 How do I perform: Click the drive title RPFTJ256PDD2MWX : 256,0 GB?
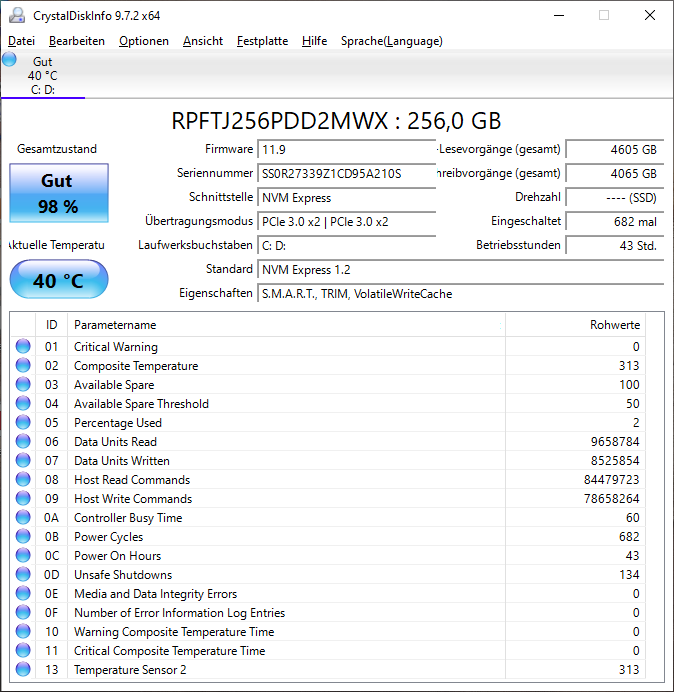coord(336,121)
